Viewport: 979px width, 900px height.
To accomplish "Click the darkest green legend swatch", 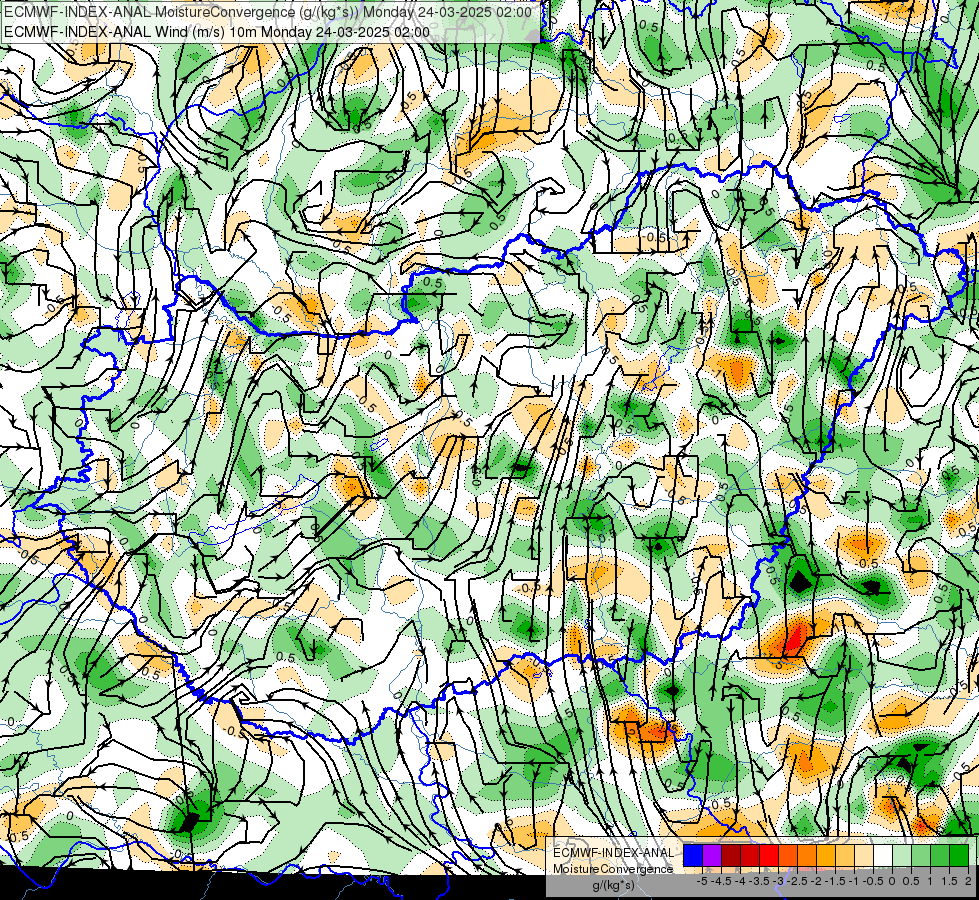I will click(959, 855).
